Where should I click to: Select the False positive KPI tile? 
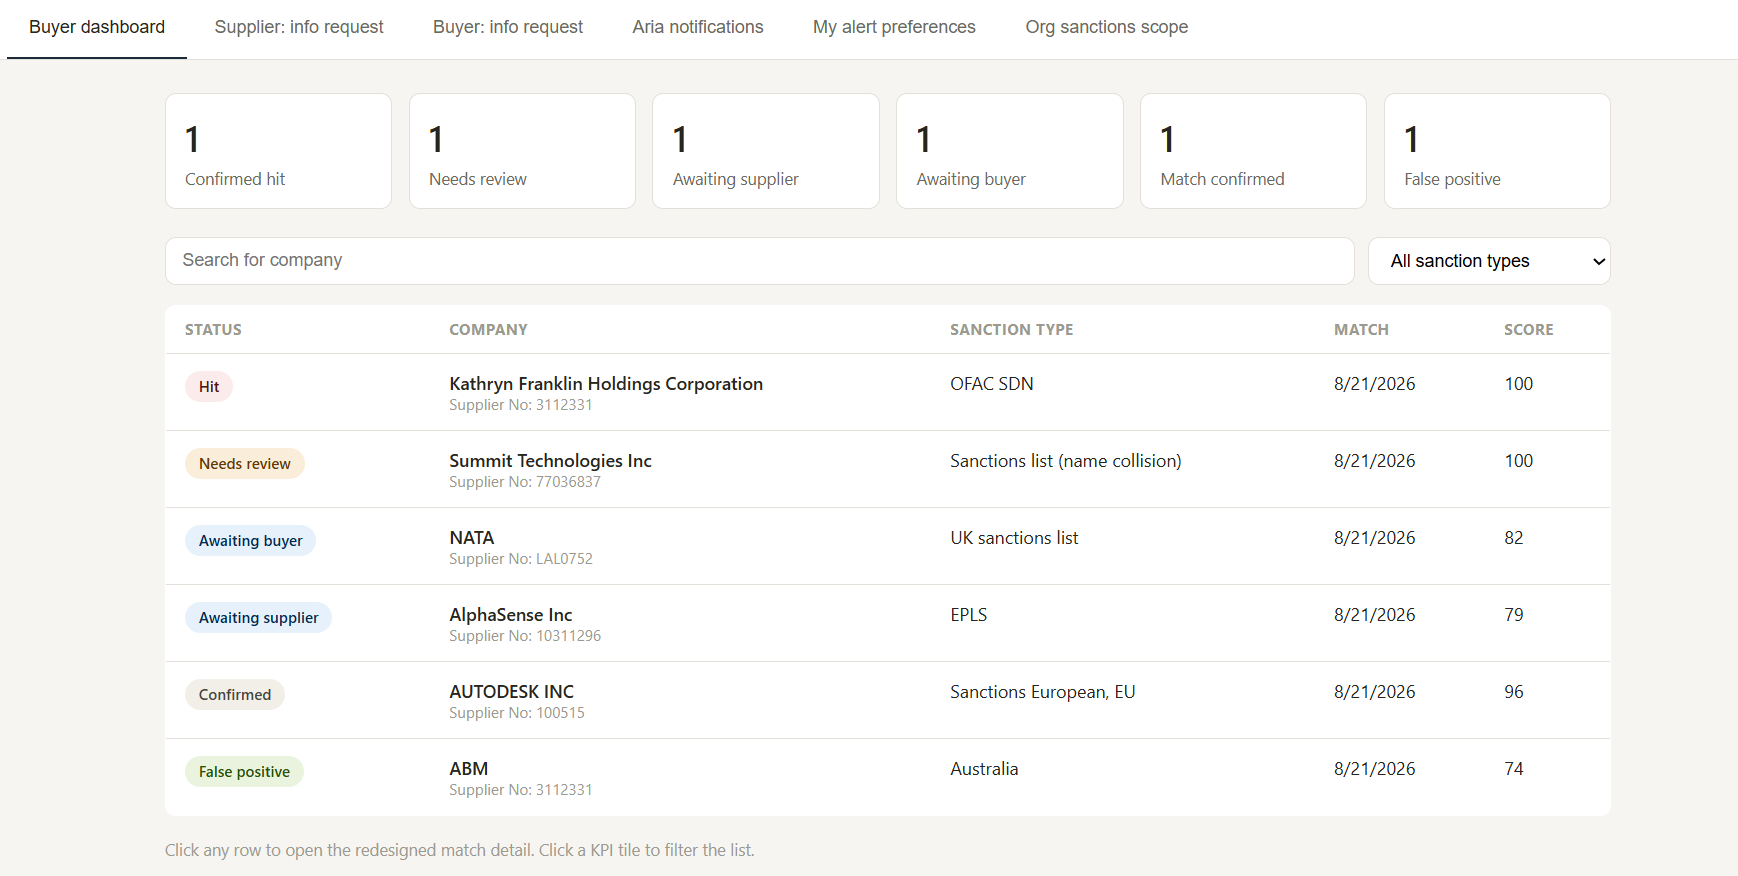[x=1497, y=151]
